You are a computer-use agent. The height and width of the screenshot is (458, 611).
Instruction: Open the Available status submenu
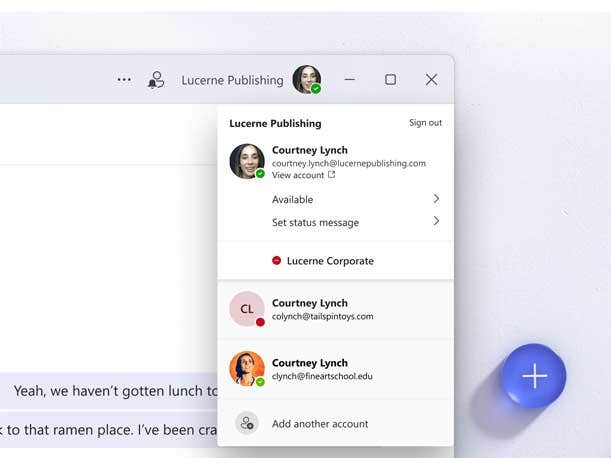[292, 200]
